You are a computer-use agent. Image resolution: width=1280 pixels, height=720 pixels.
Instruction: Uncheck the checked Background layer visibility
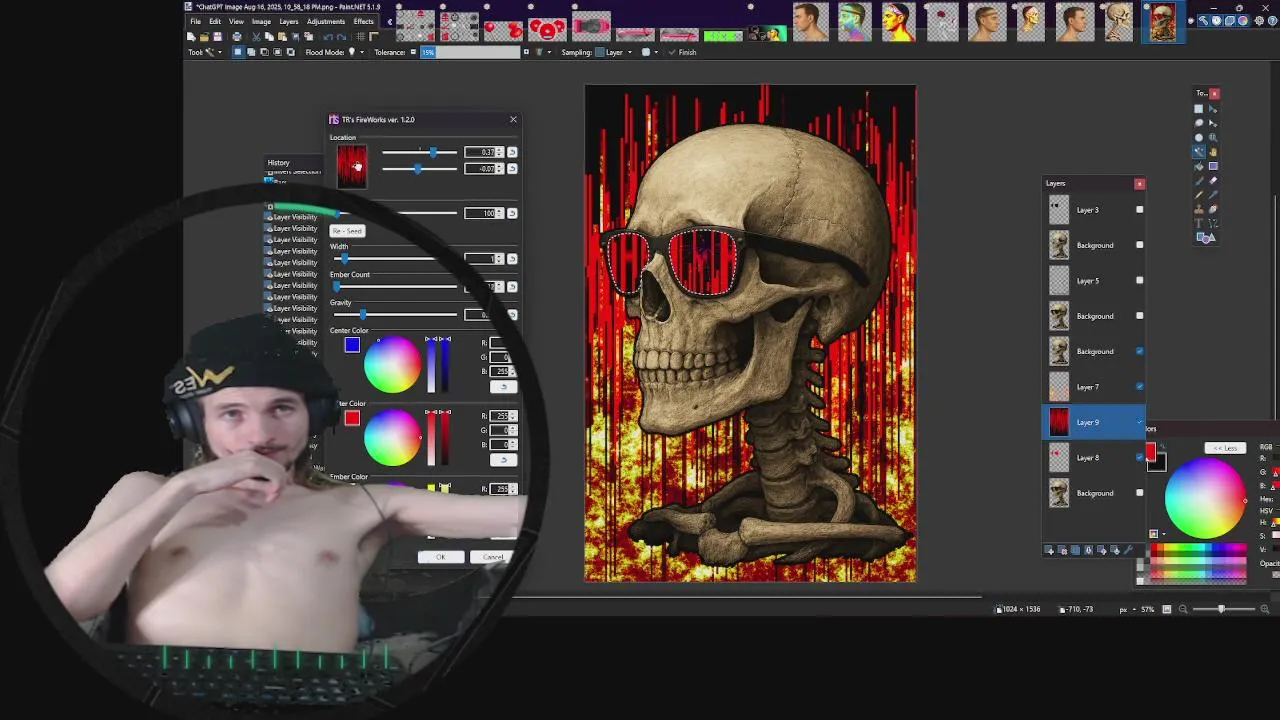tap(1140, 351)
